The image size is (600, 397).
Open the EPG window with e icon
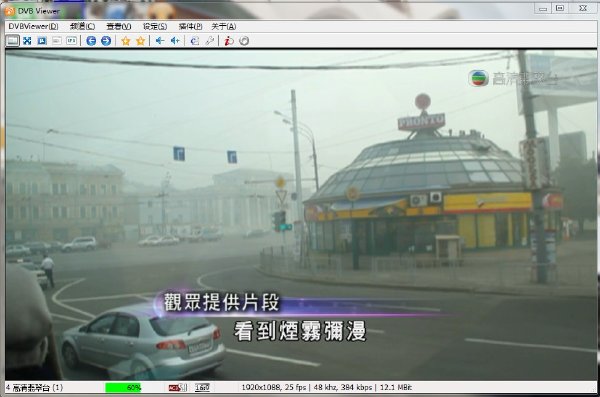(x=194, y=41)
